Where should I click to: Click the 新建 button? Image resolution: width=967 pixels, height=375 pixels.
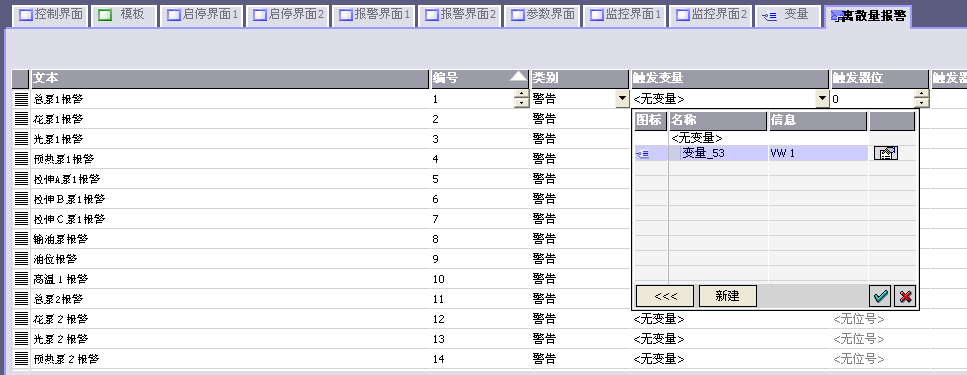tap(728, 296)
